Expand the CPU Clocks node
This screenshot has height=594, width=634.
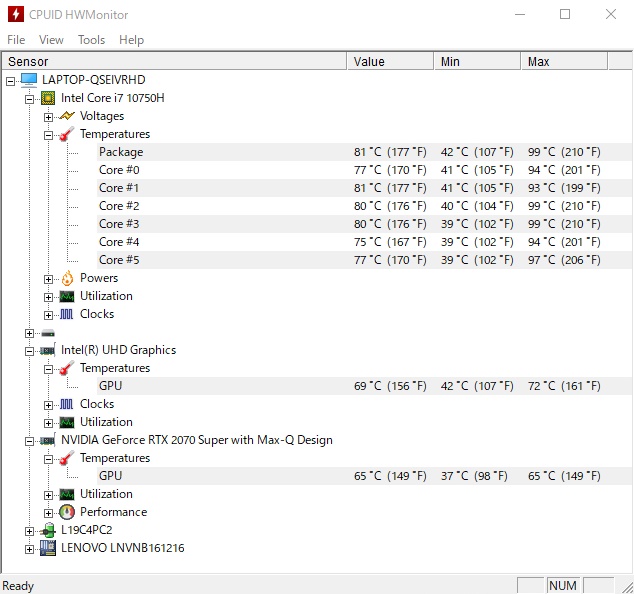[x=49, y=315]
